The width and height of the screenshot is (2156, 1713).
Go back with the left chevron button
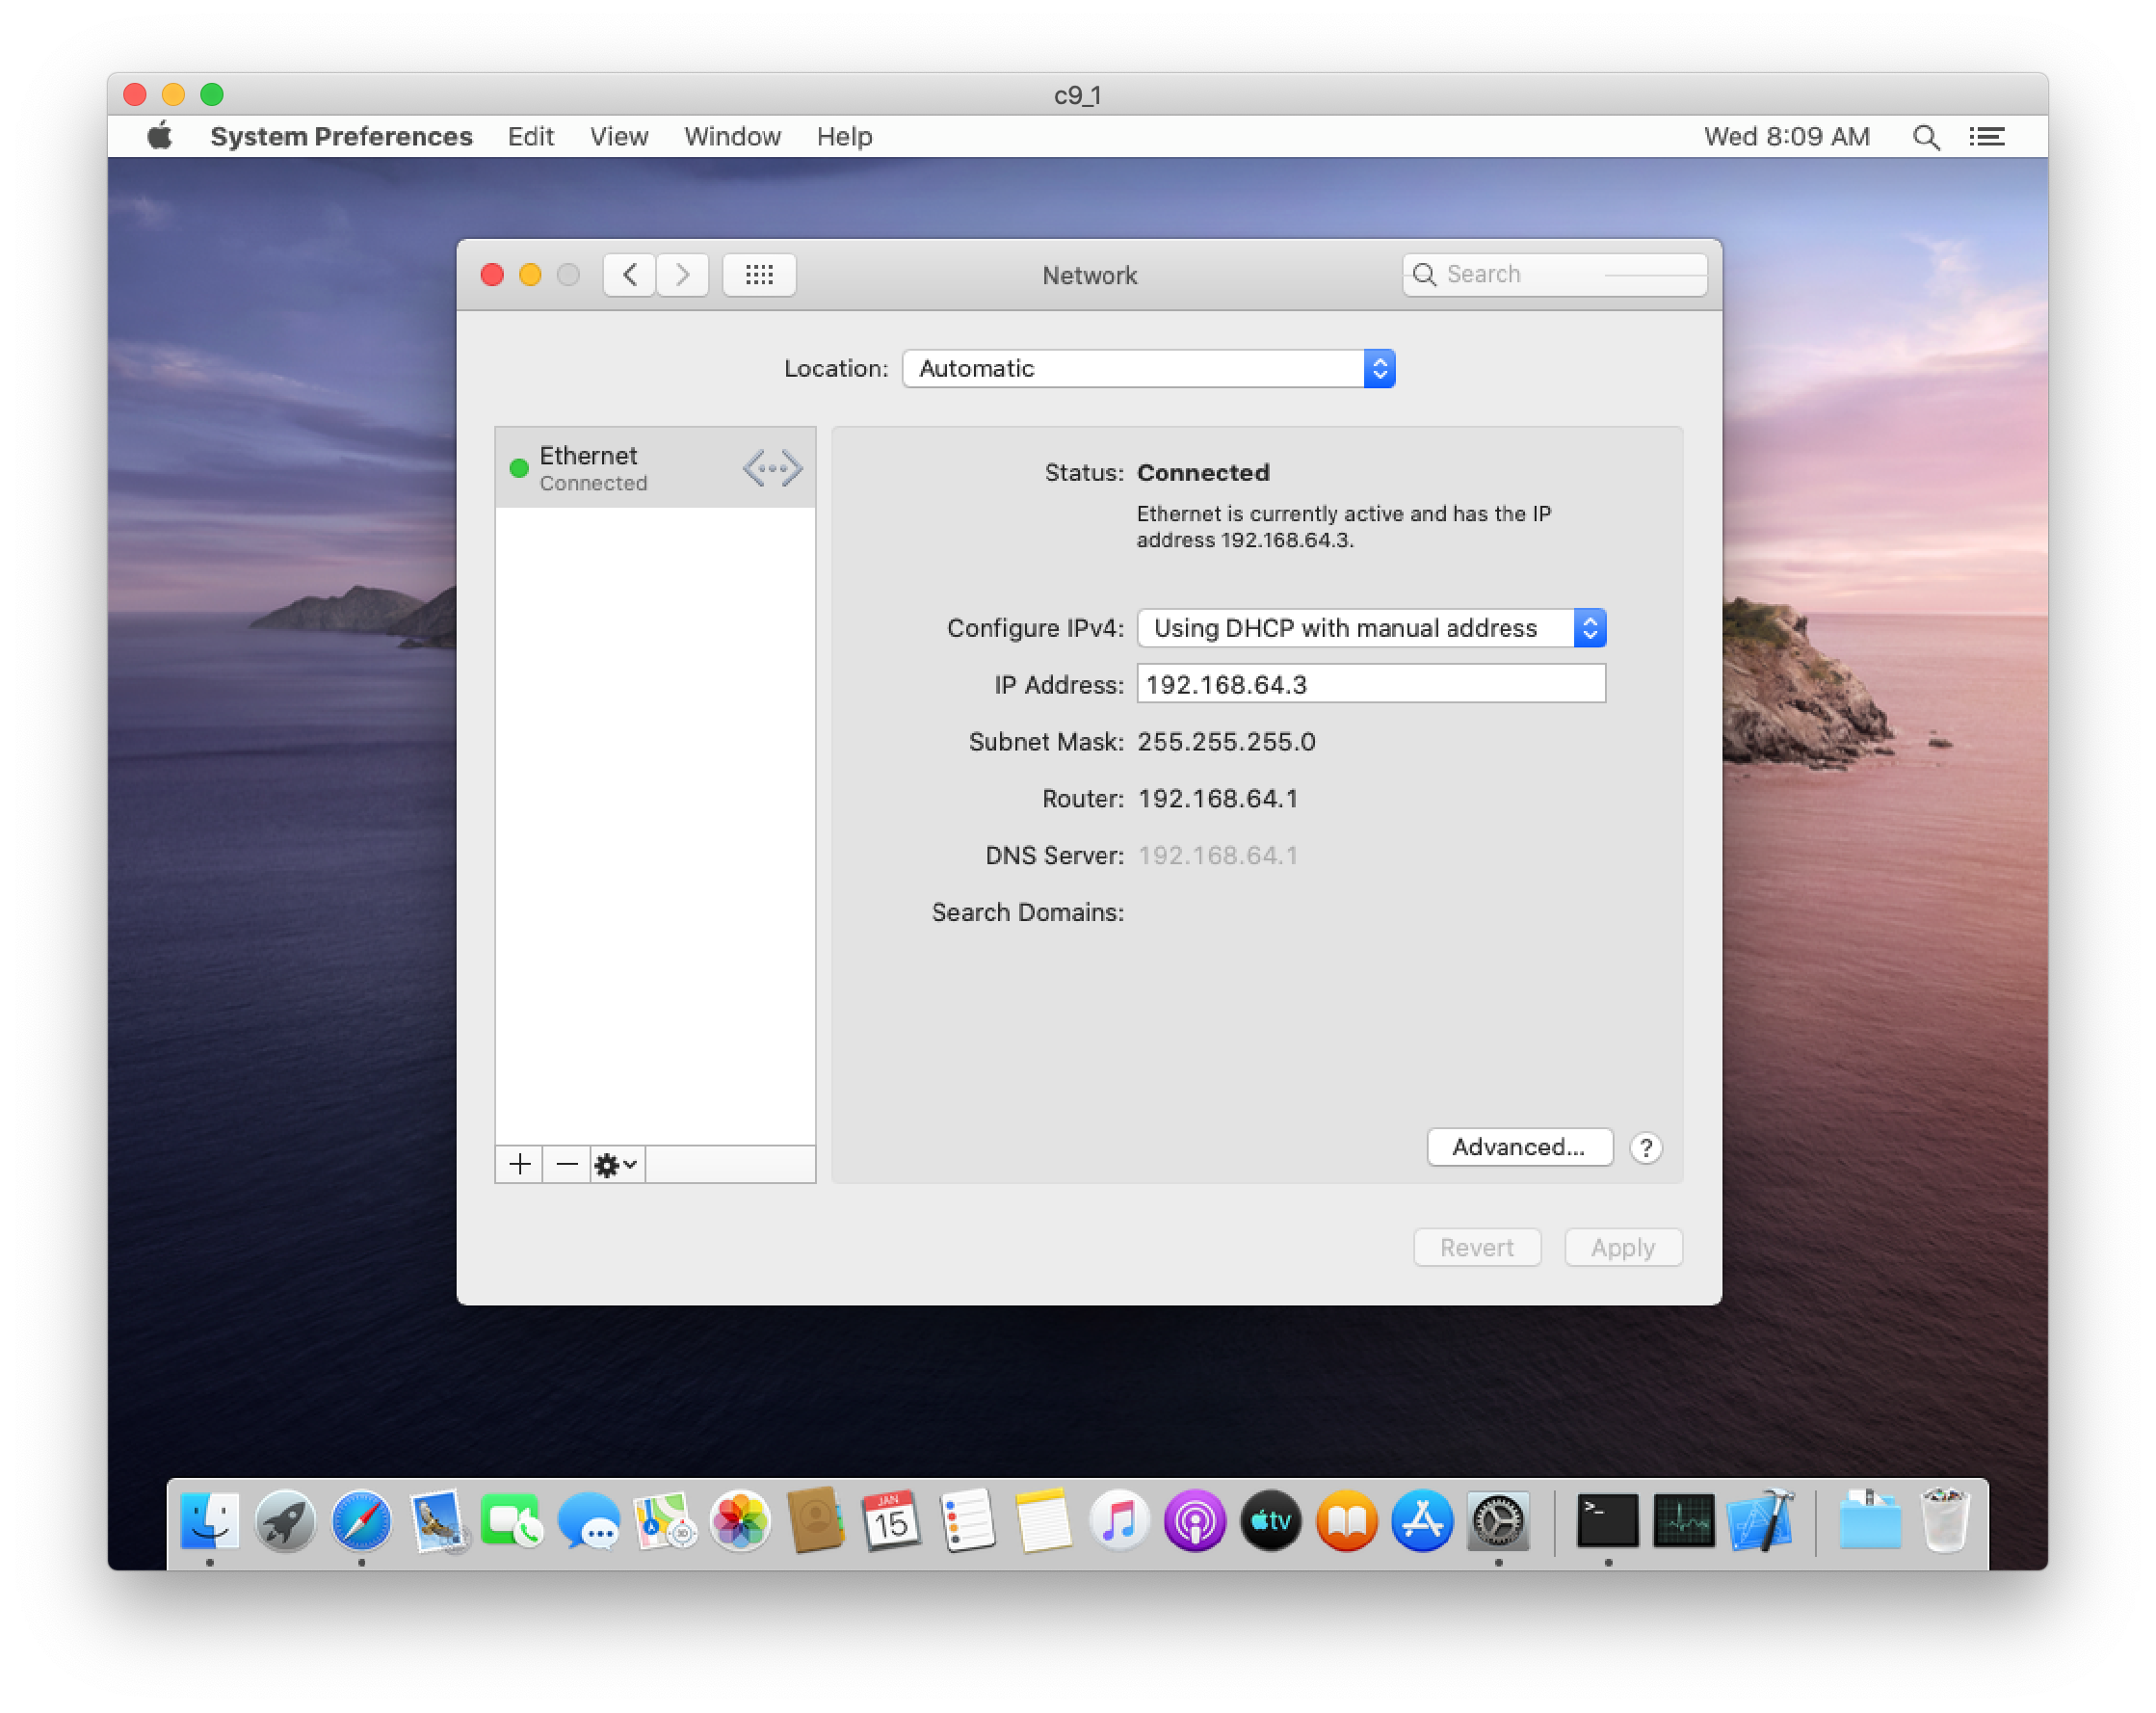629,274
